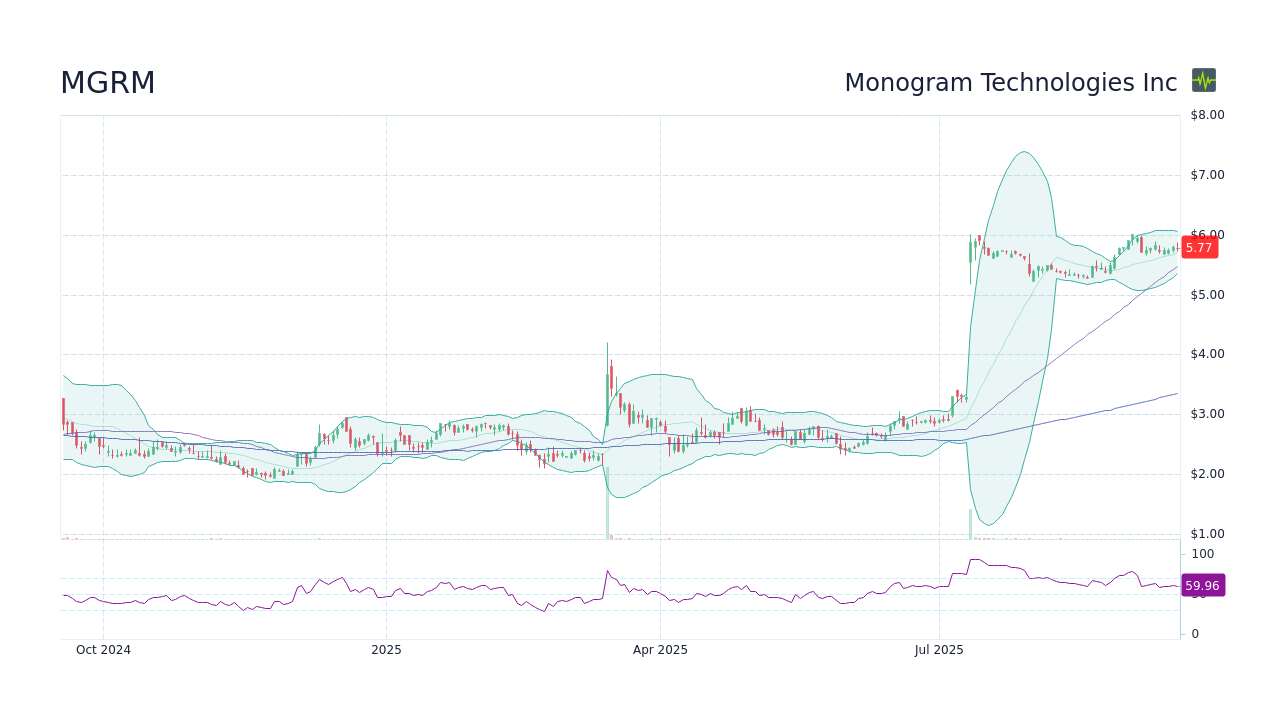Select the MGRM ticker symbol
The height and width of the screenshot is (720, 1280).
click(107, 83)
